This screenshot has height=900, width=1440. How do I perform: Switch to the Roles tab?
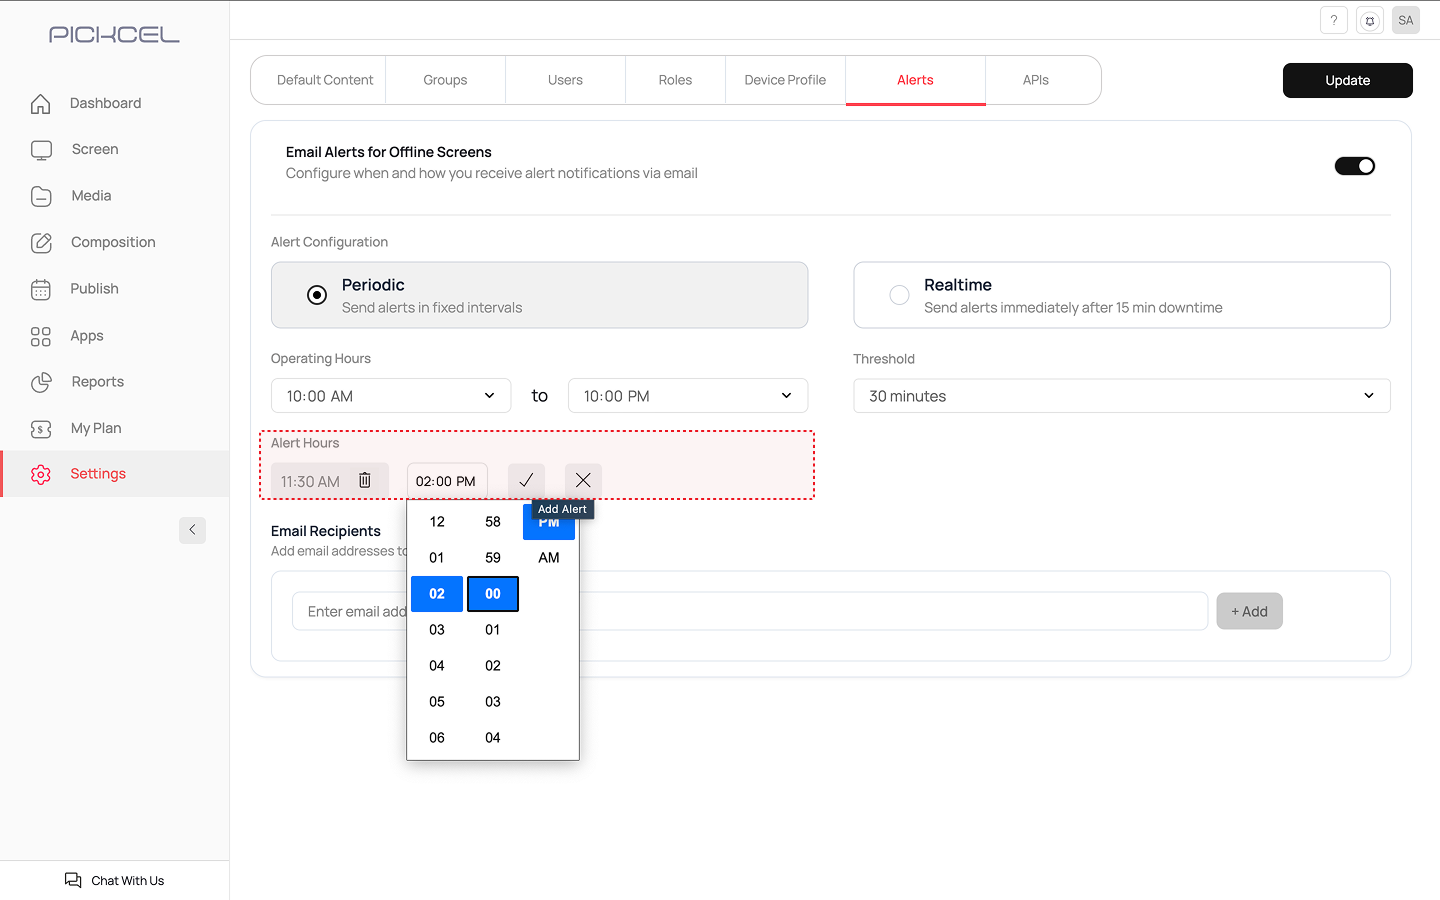675,80
